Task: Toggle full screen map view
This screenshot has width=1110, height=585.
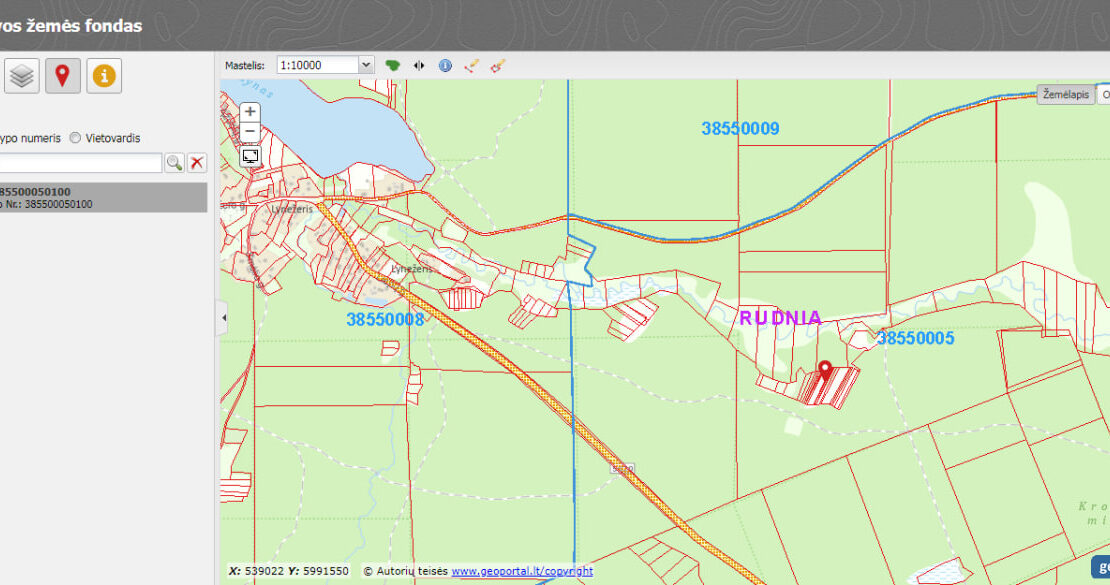Action: point(250,156)
